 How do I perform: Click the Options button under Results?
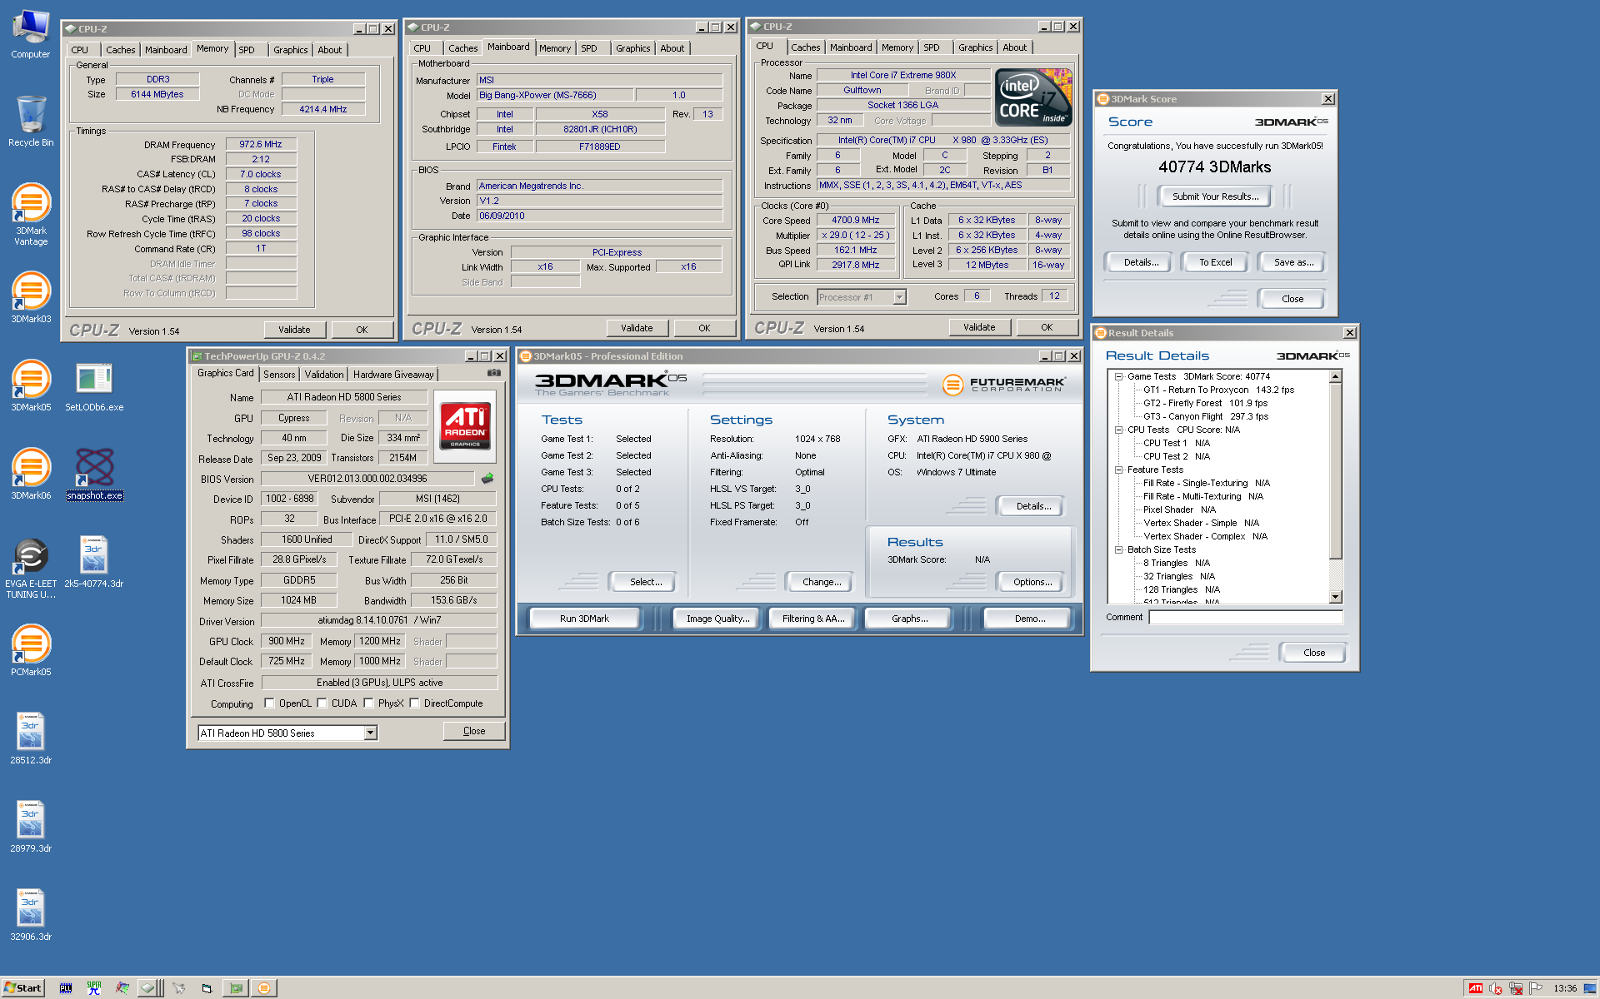point(1032,582)
